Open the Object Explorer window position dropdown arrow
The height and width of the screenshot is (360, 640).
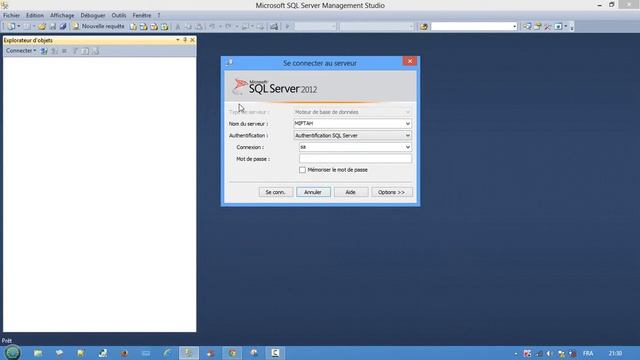click(178, 40)
